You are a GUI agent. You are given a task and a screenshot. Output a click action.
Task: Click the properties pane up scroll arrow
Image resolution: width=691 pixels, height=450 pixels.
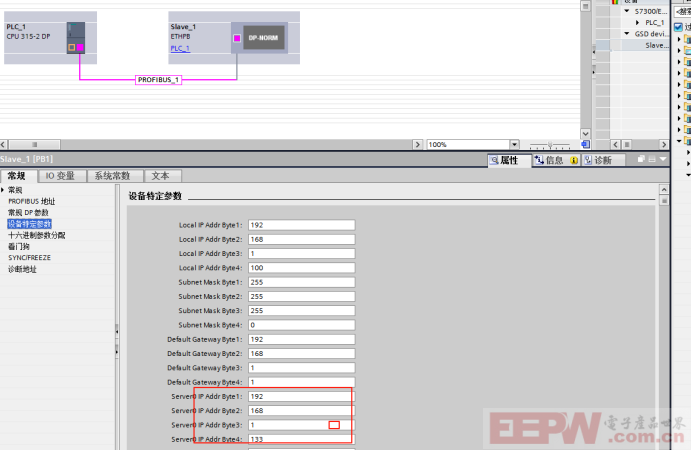(664, 190)
